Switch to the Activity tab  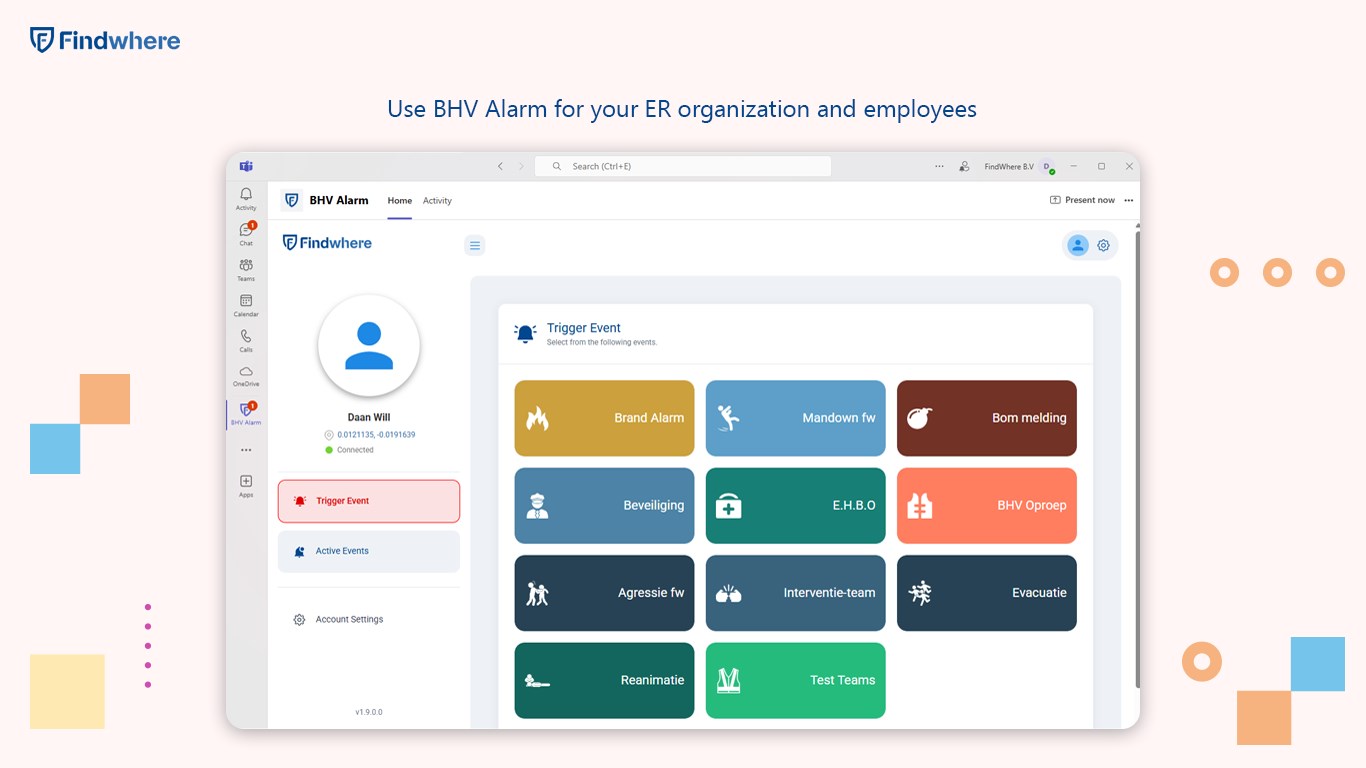pos(437,200)
